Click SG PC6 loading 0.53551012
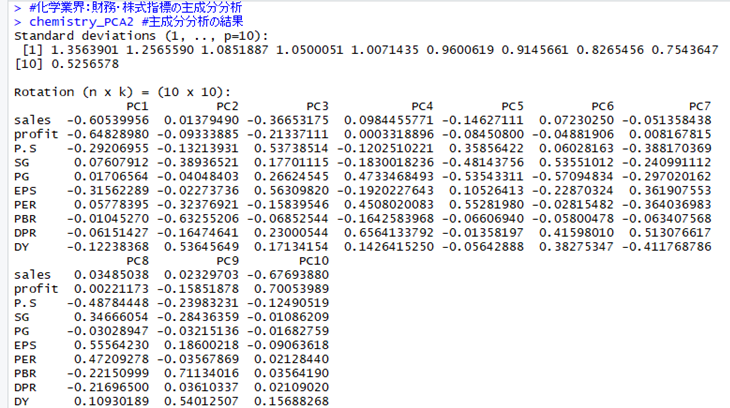This screenshot has height=408, width=730. pyautogui.click(x=576, y=163)
